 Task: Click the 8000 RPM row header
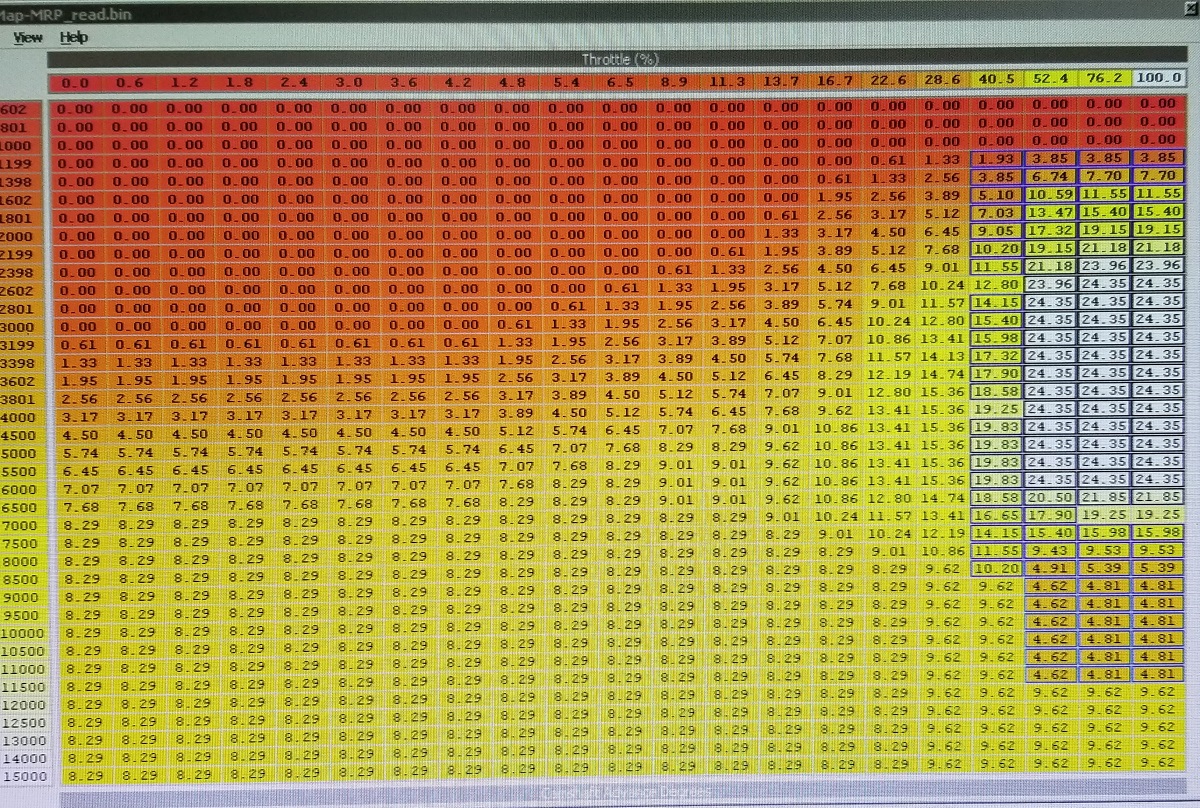click(x=23, y=561)
